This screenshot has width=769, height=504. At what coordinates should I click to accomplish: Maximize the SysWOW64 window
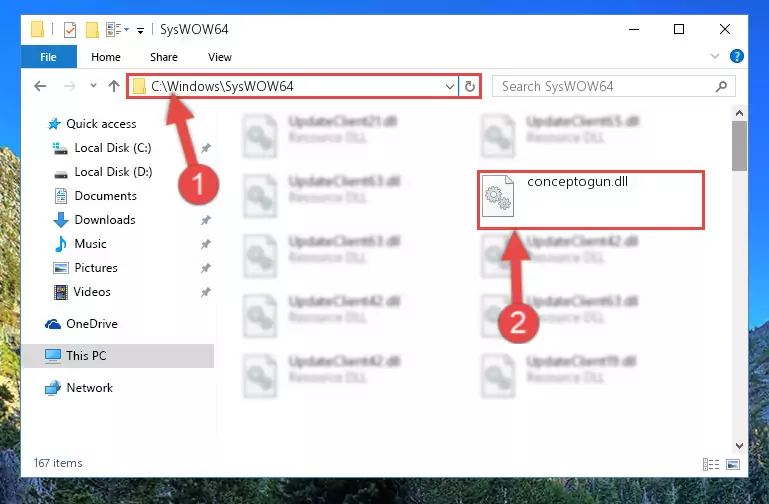pos(679,29)
